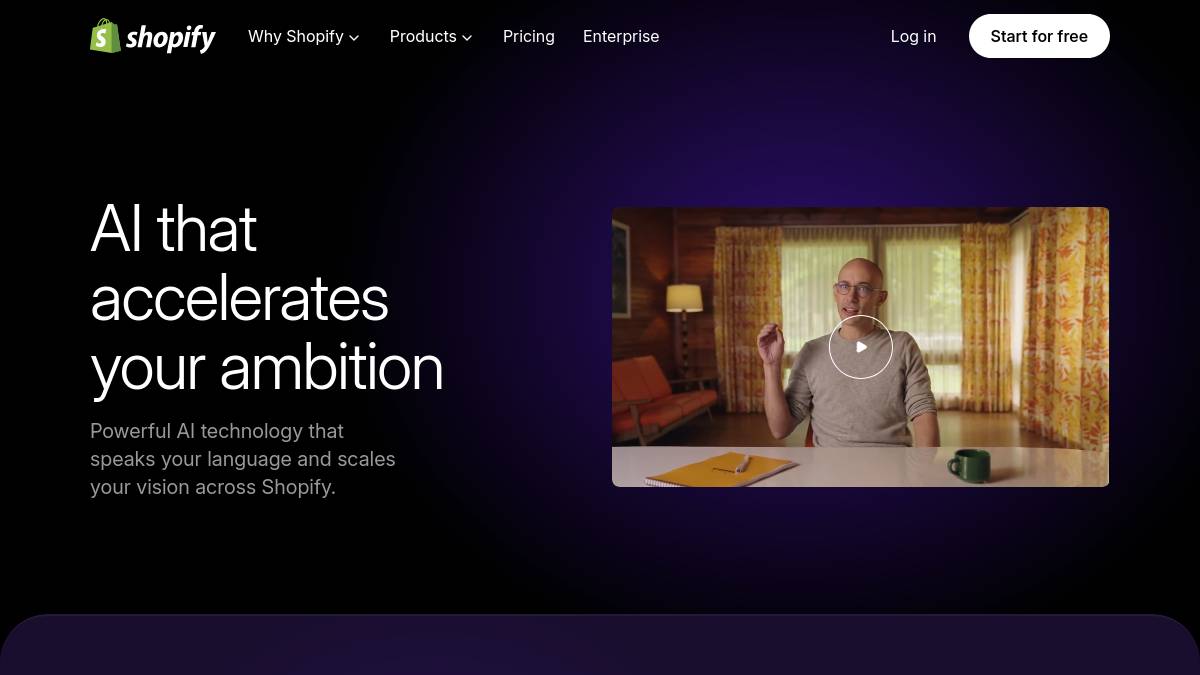Click the yellow notebook in the video

pyautogui.click(x=720, y=468)
